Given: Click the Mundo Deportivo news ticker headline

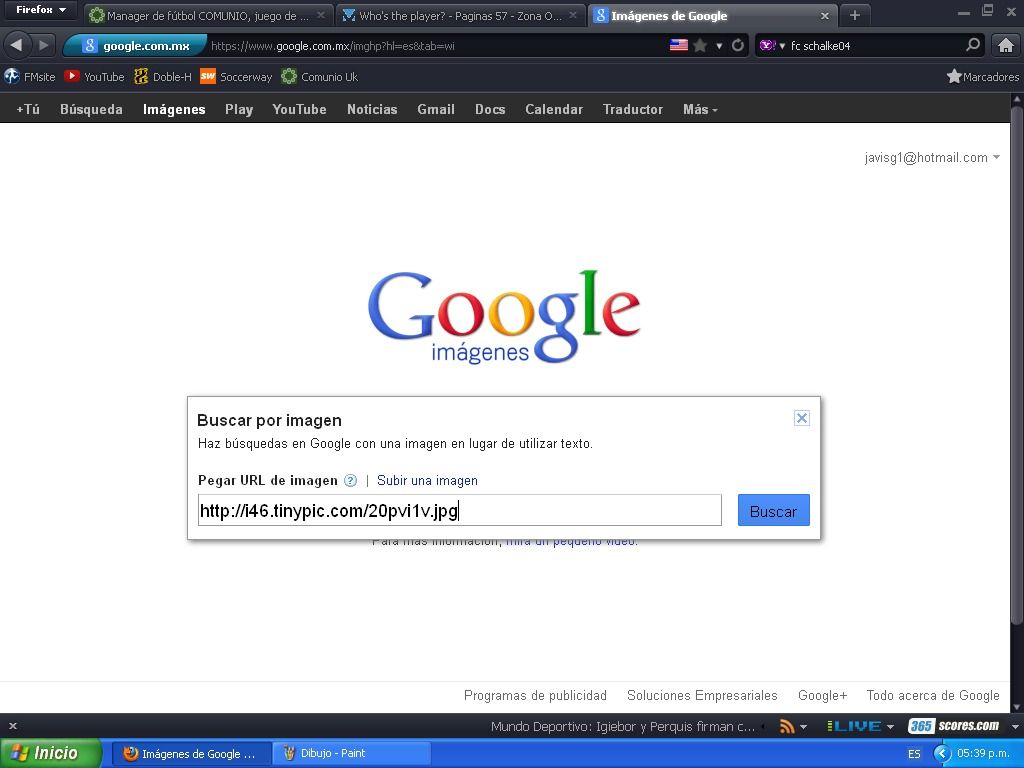Looking at the screenshot, I should [622, 726].
